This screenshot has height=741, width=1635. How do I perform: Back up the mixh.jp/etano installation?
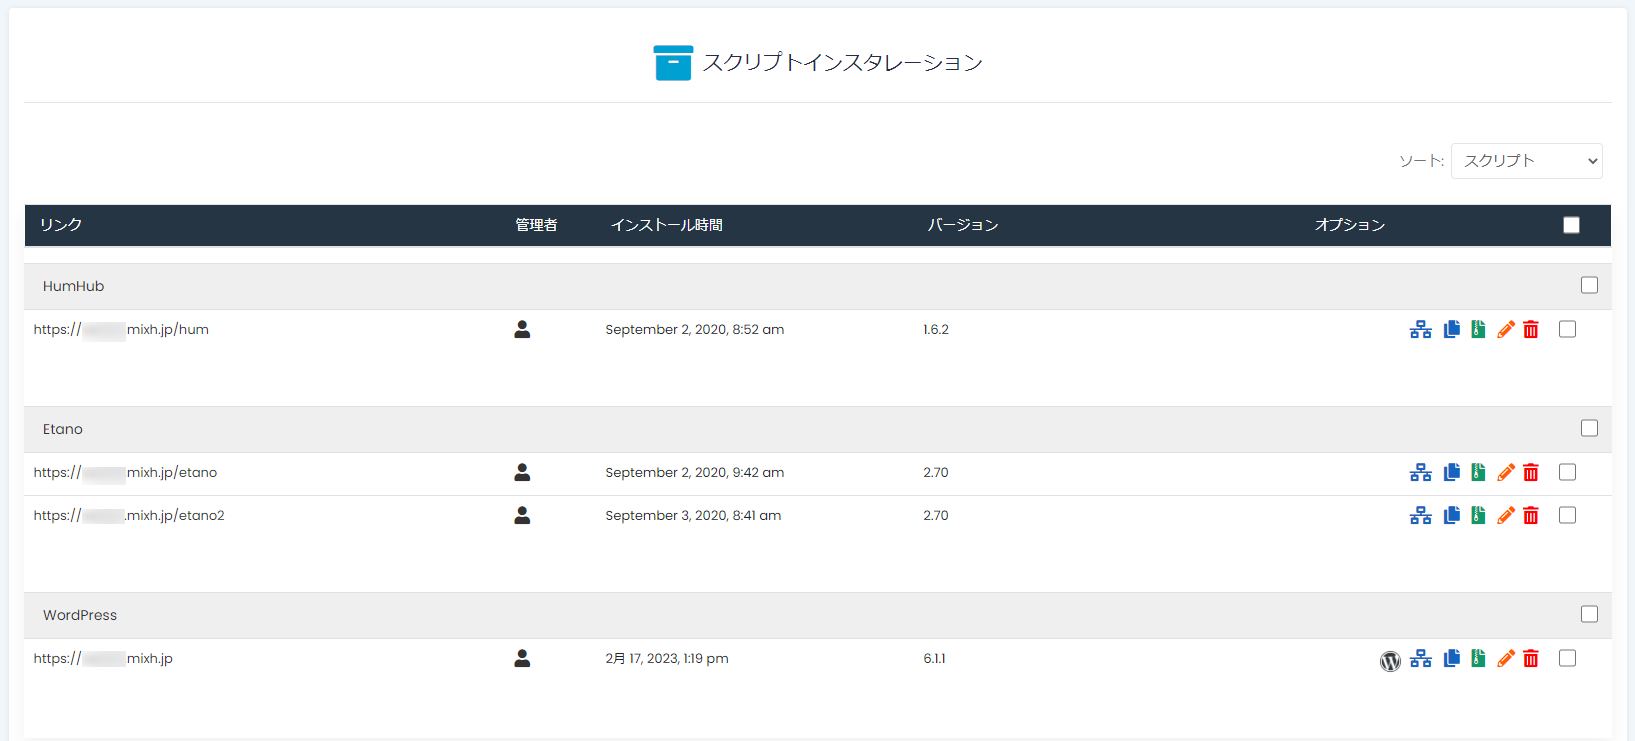click(1478, 472)
